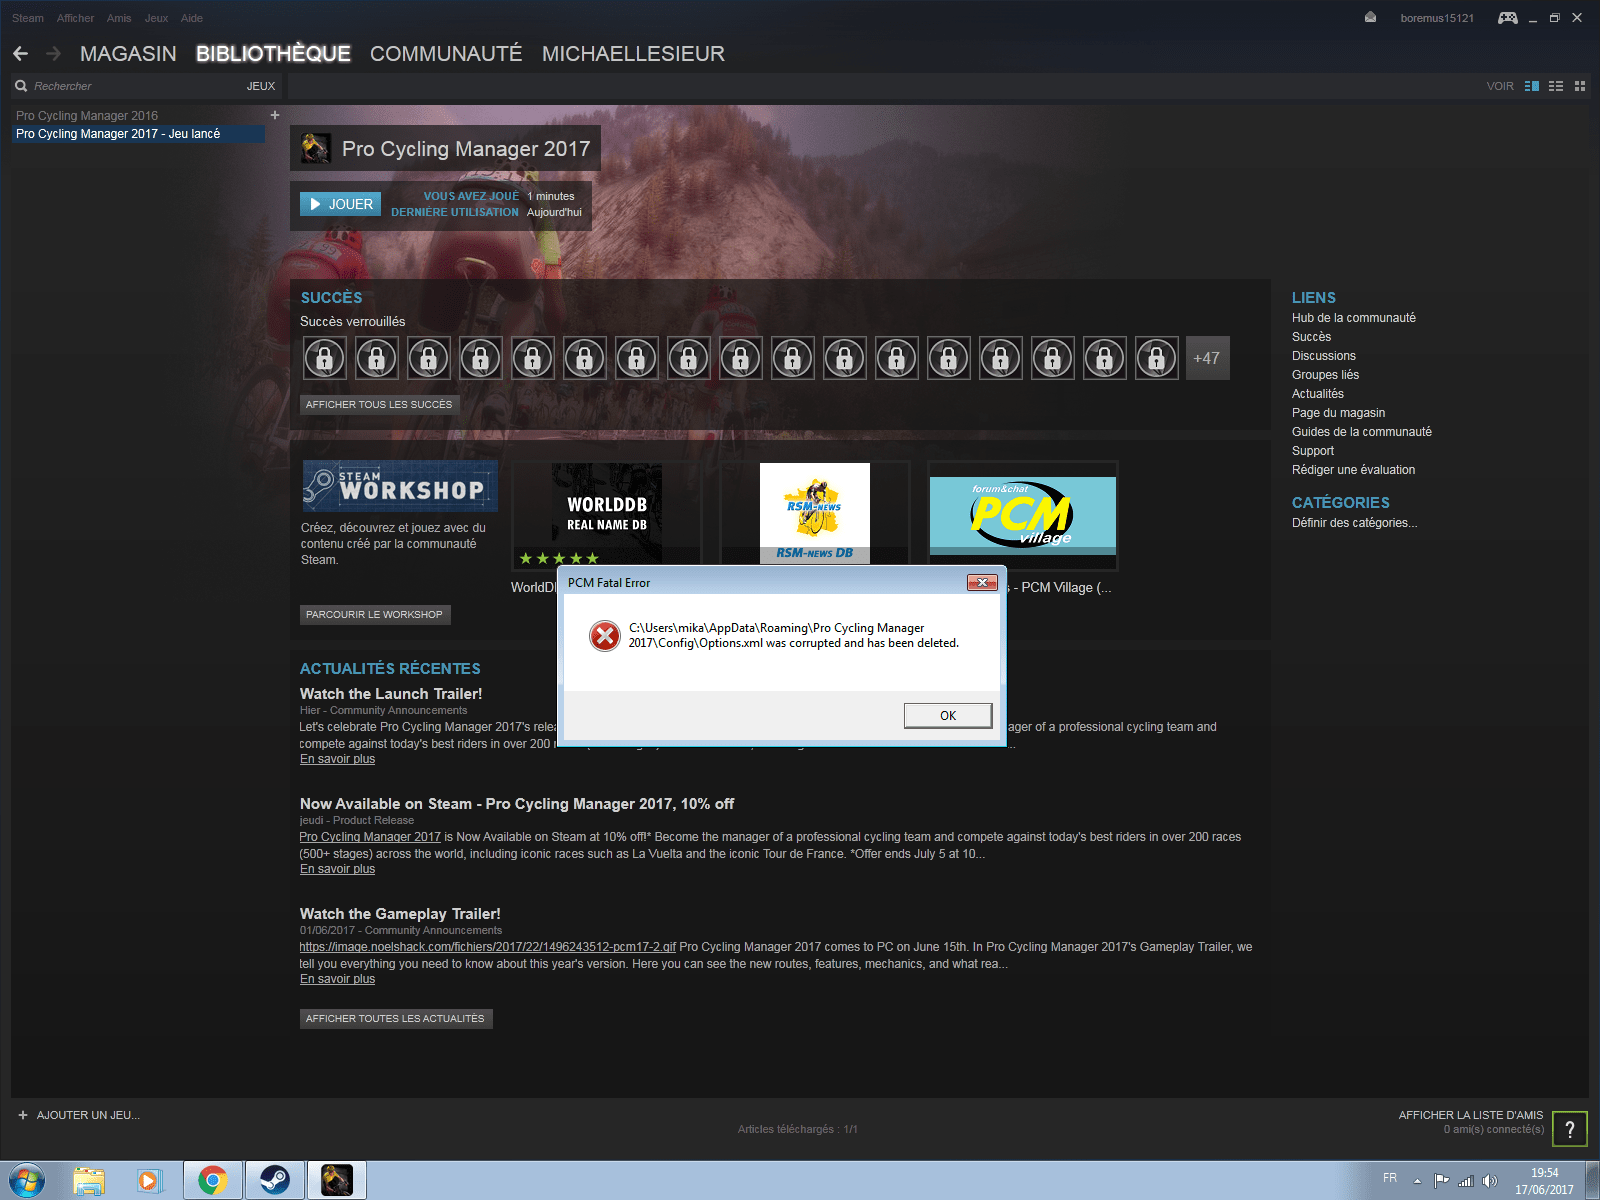Go to the MAGASIN tab
This screenshot has height=1200, width=1600.
[128, 54]
